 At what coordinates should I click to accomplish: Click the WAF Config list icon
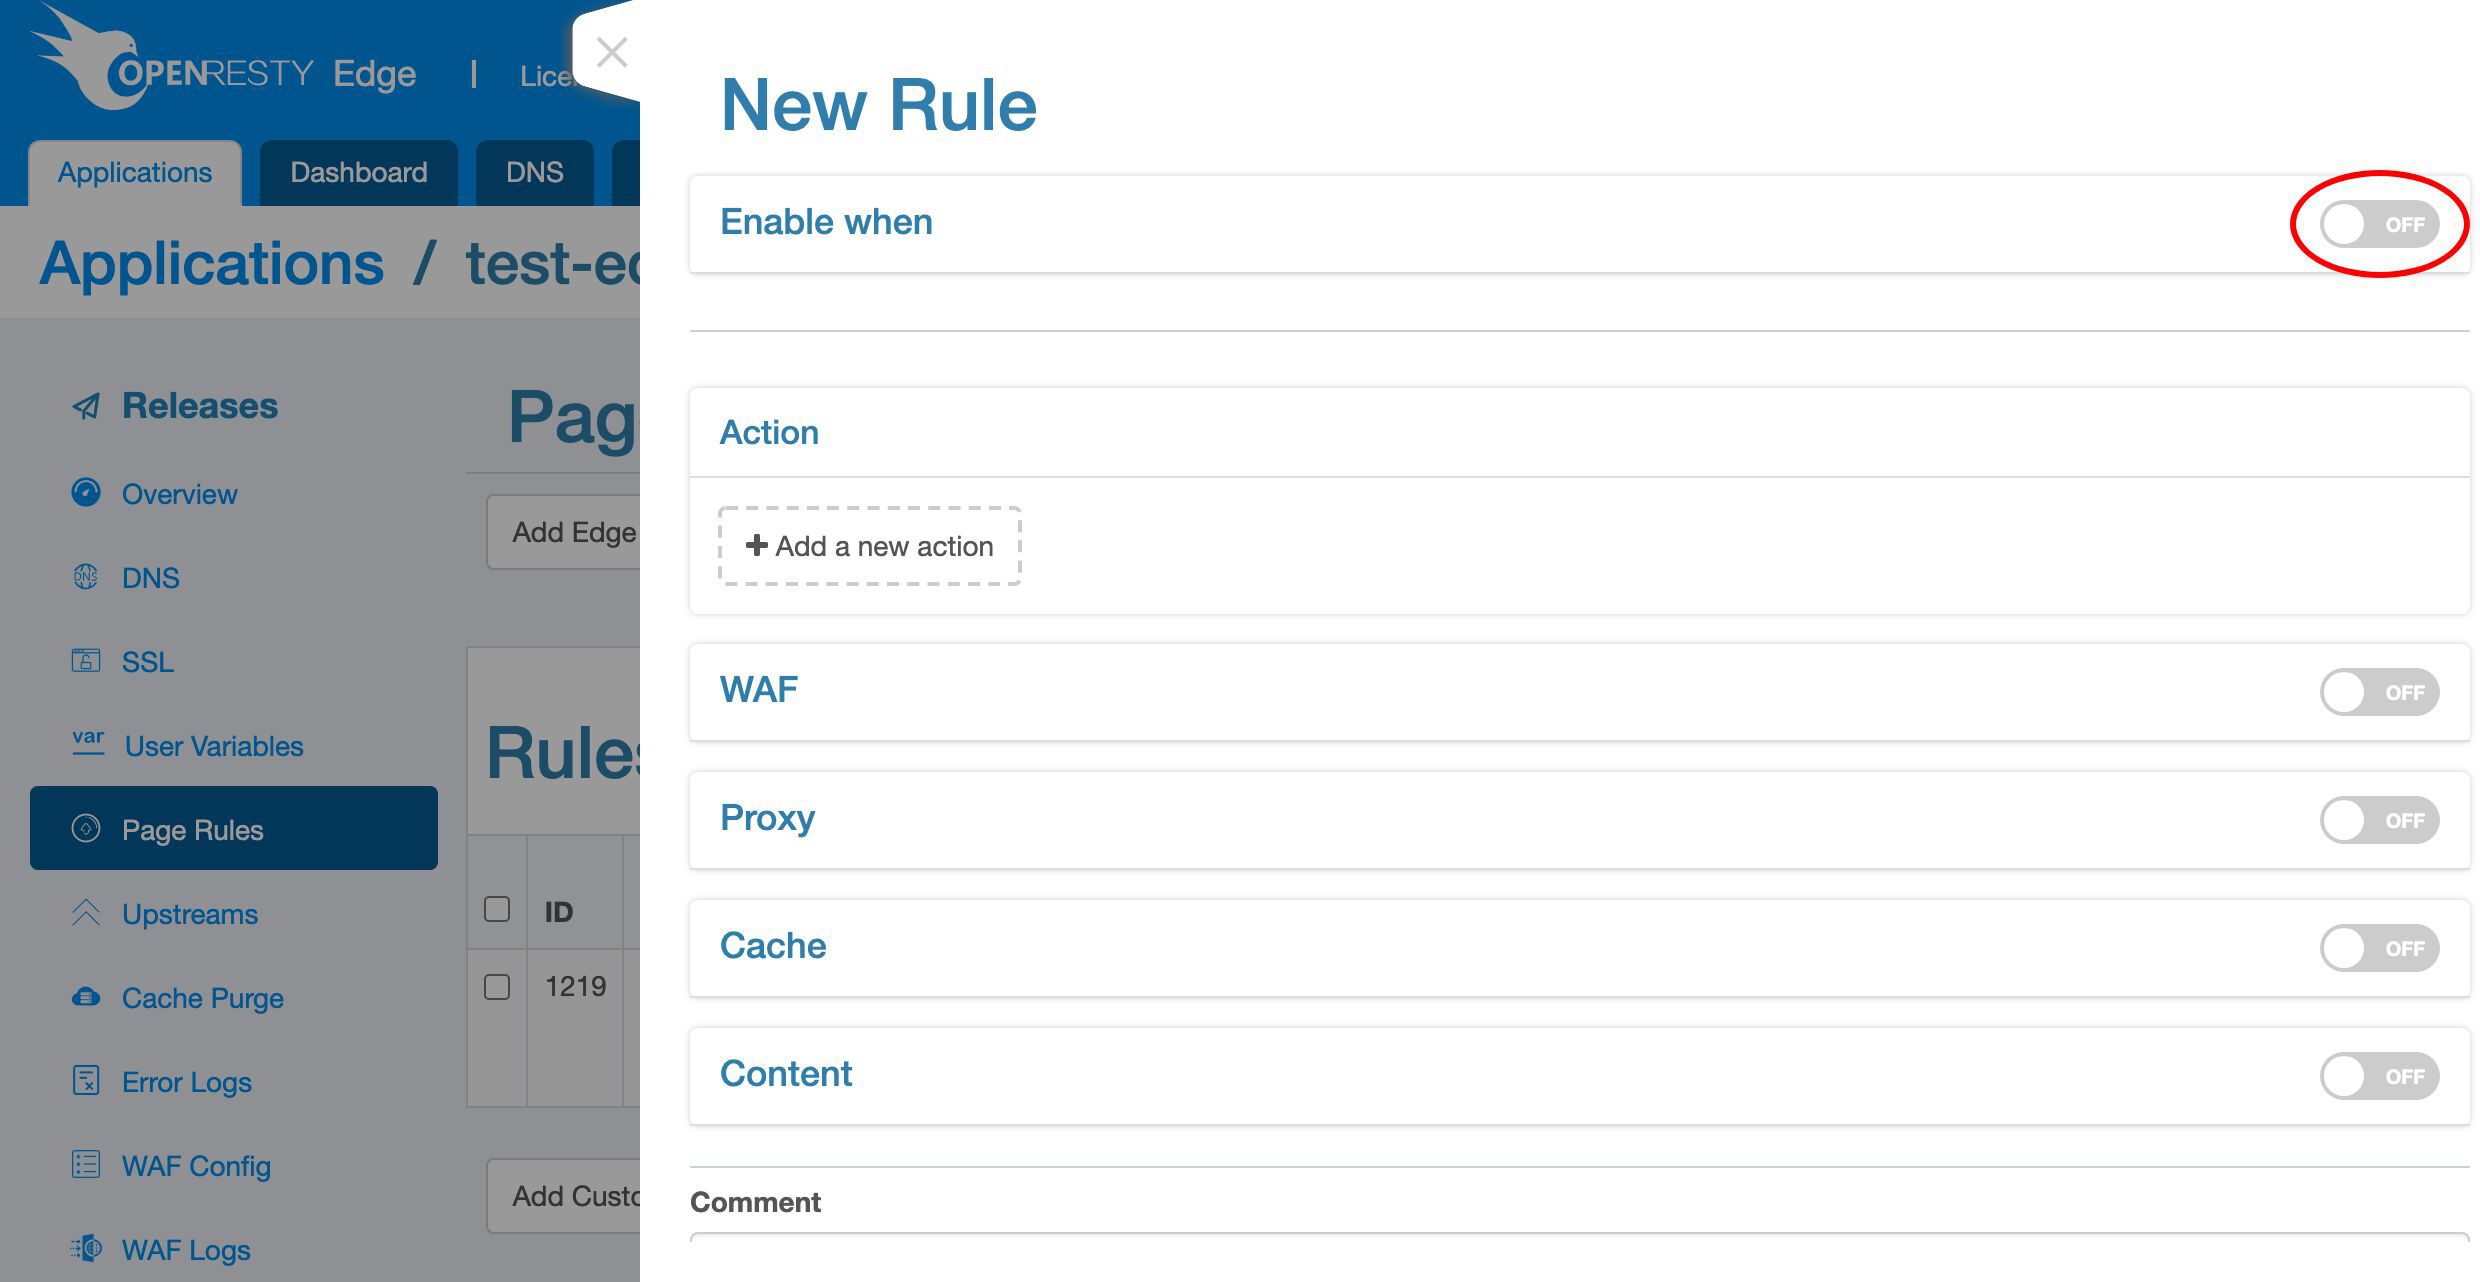(x=86, y=1165)
